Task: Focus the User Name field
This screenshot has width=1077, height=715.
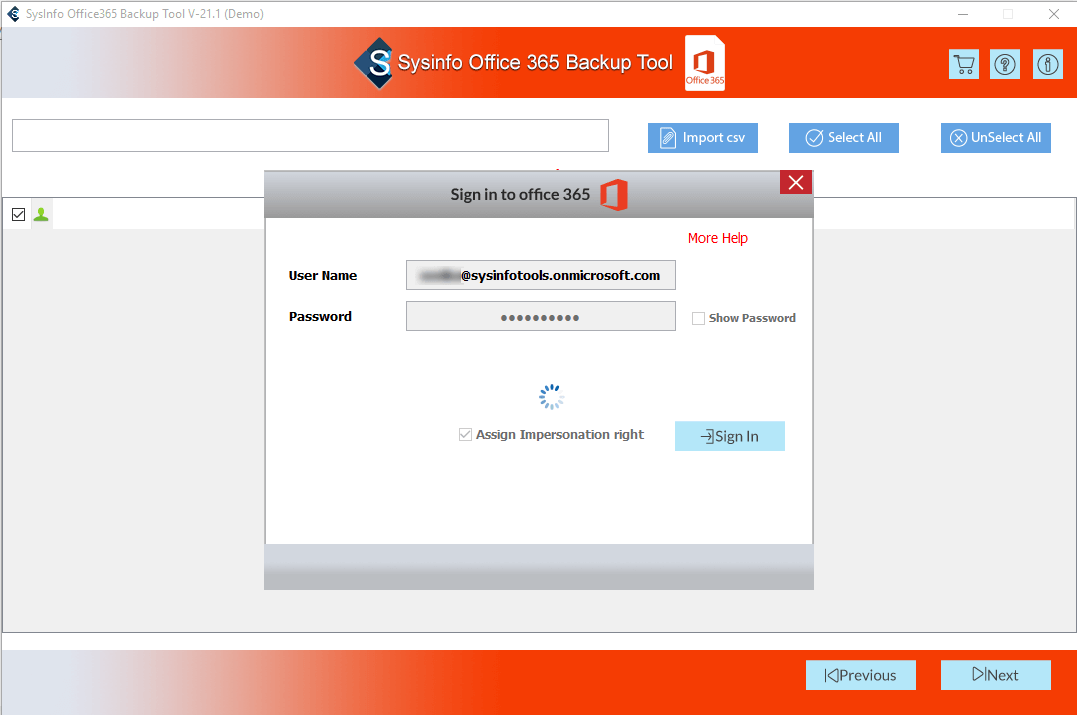Action: [541, 275]
